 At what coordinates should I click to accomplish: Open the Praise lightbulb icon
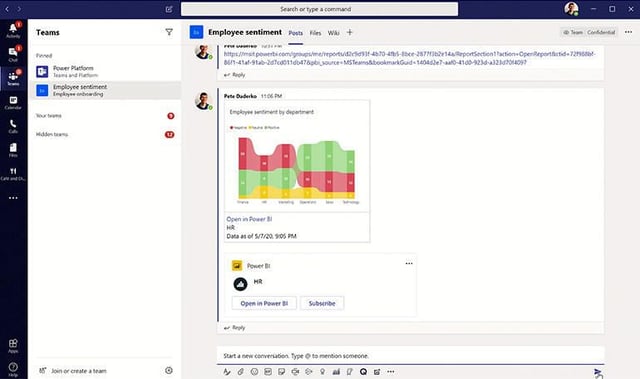[x=322, y=372]
